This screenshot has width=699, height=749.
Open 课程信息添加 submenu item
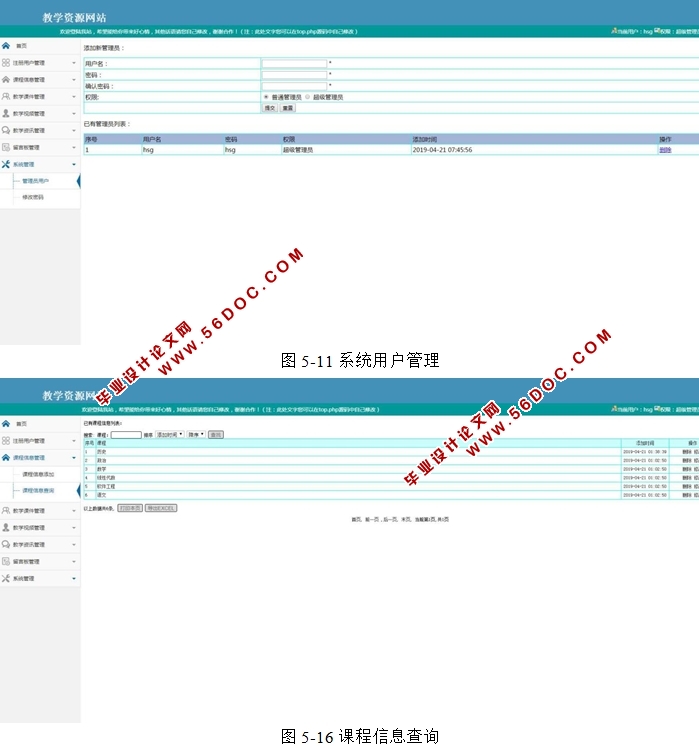tap(38, 474)
